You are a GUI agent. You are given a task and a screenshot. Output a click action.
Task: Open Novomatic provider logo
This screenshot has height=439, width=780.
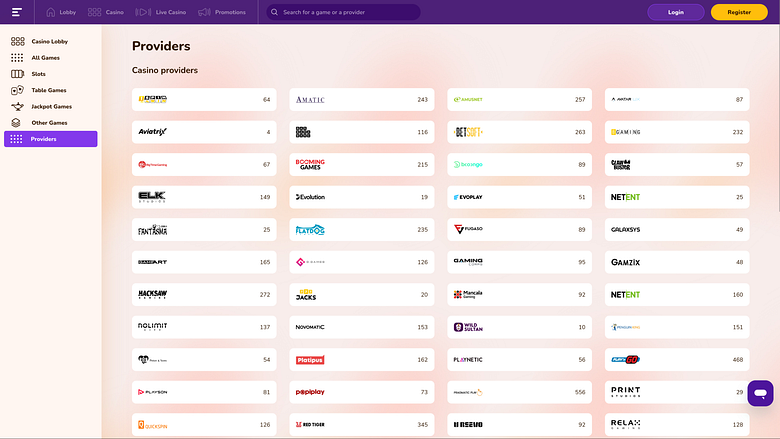click(310, 327)
